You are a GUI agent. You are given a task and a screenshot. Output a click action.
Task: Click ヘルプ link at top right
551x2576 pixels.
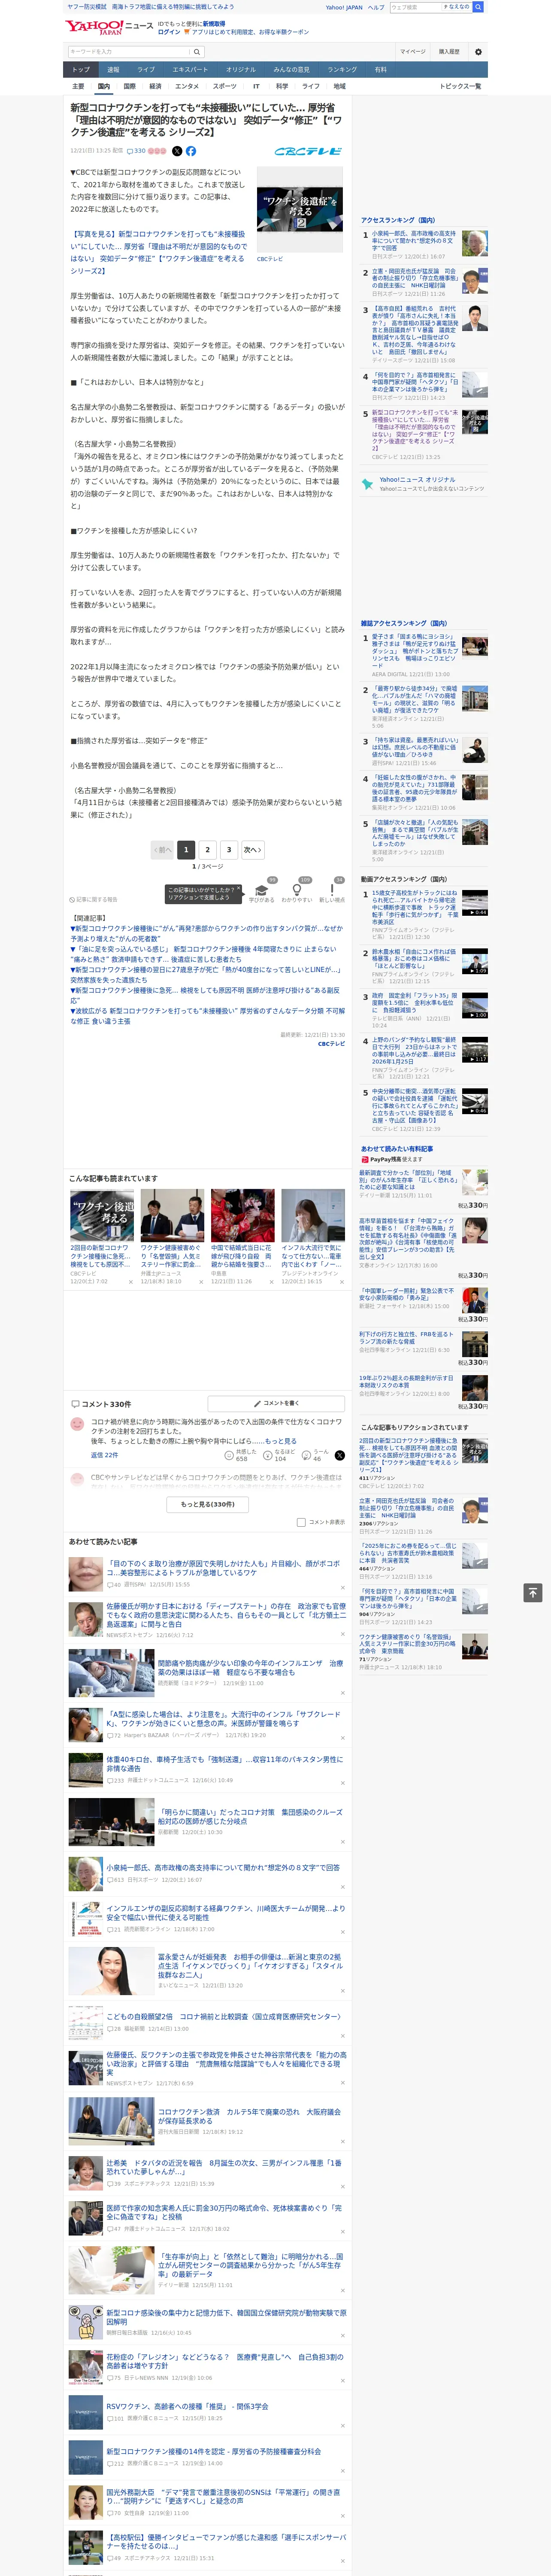click(x=375, y=7)
